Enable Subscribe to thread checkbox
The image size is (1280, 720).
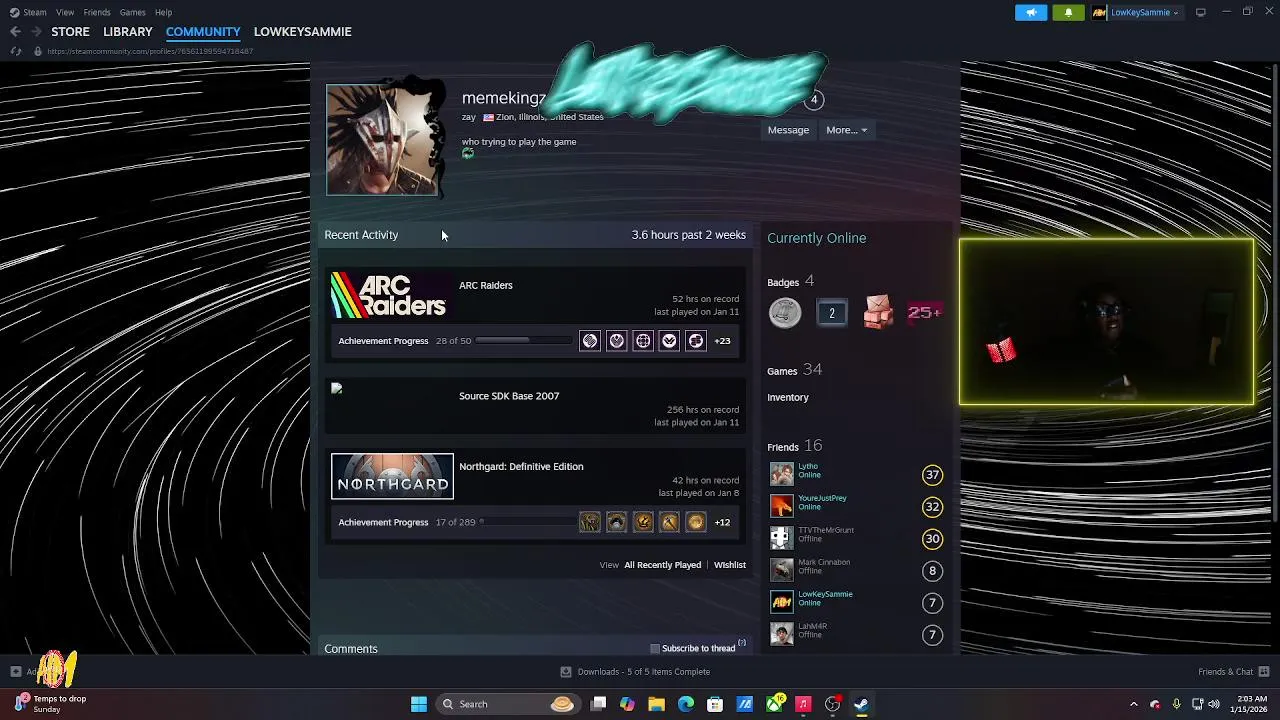[x=655, y=649]
